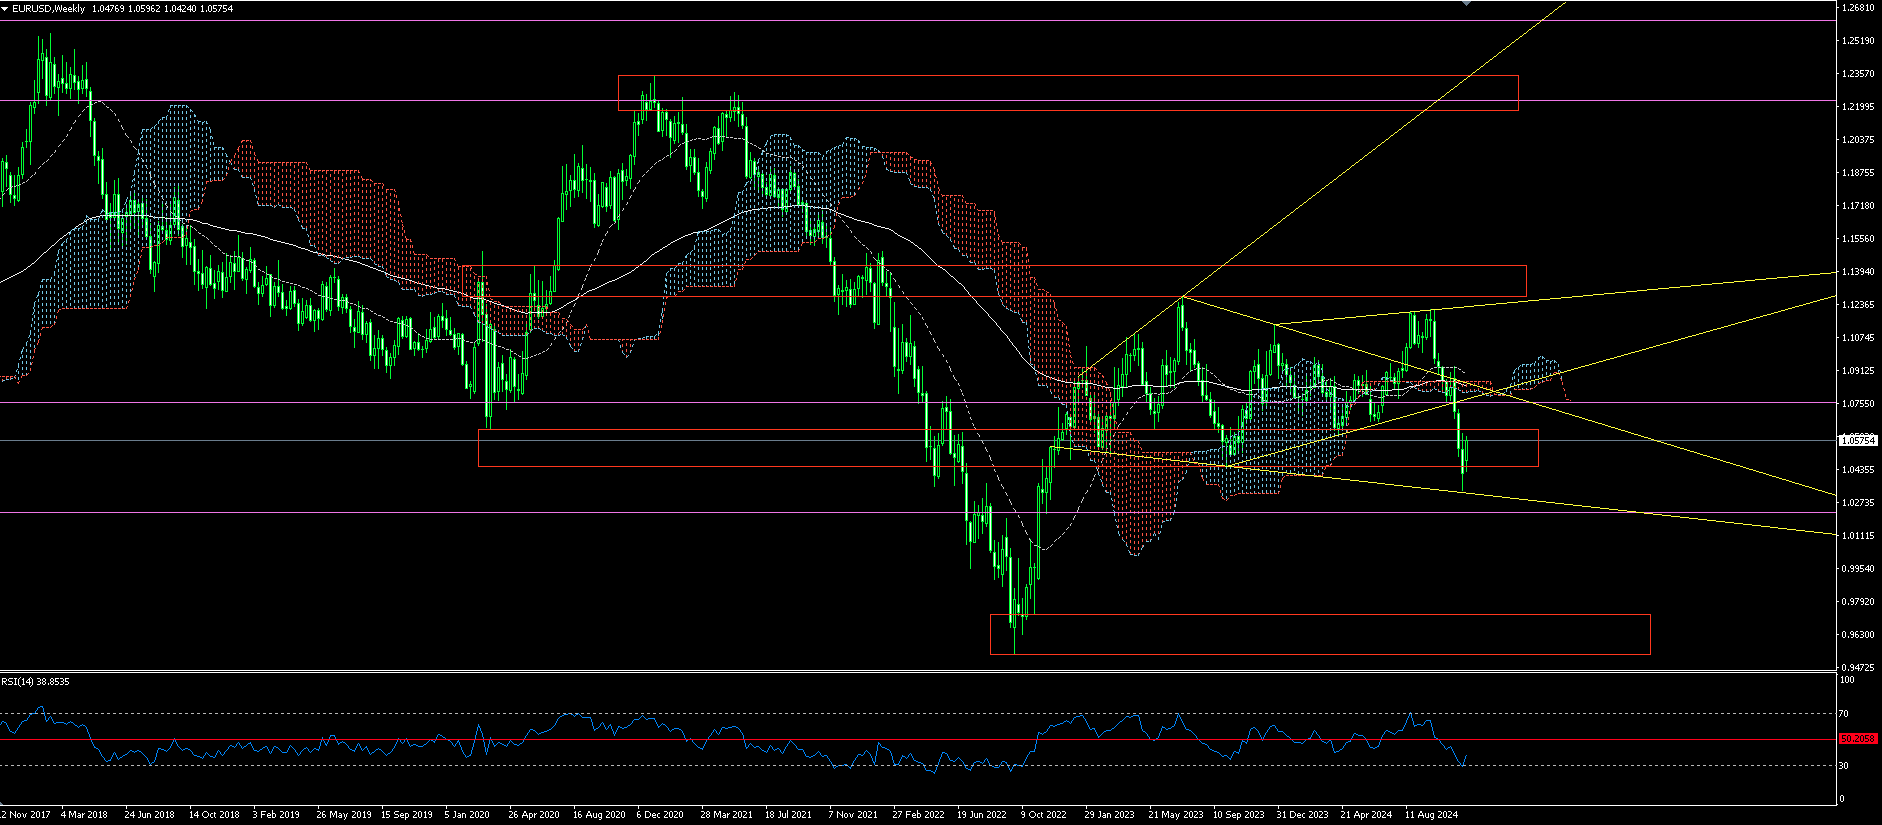Click the 11 Aug 2024 date label
The width and height of the screenshot is (1882, 825).
1431,814
